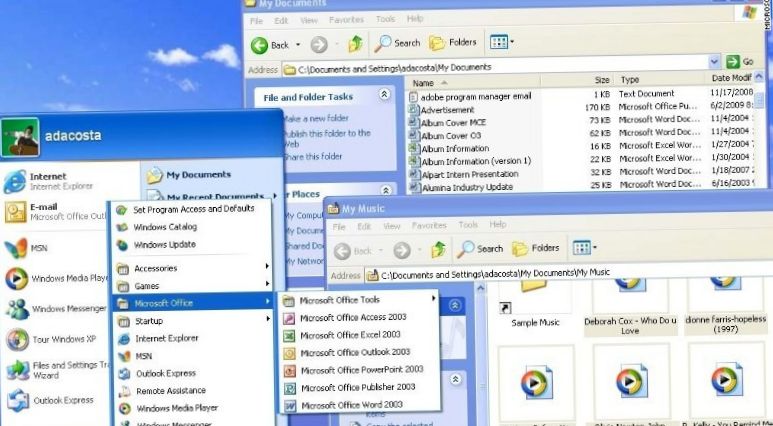Open Internet Explorer from the Start menu pinned list
This screenshot has width=773, height=426.
click(x=49, y=181)
